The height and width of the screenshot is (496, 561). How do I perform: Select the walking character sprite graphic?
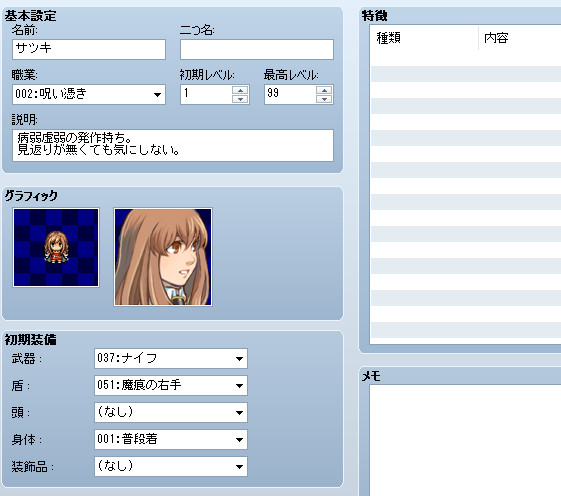point(56,248)
